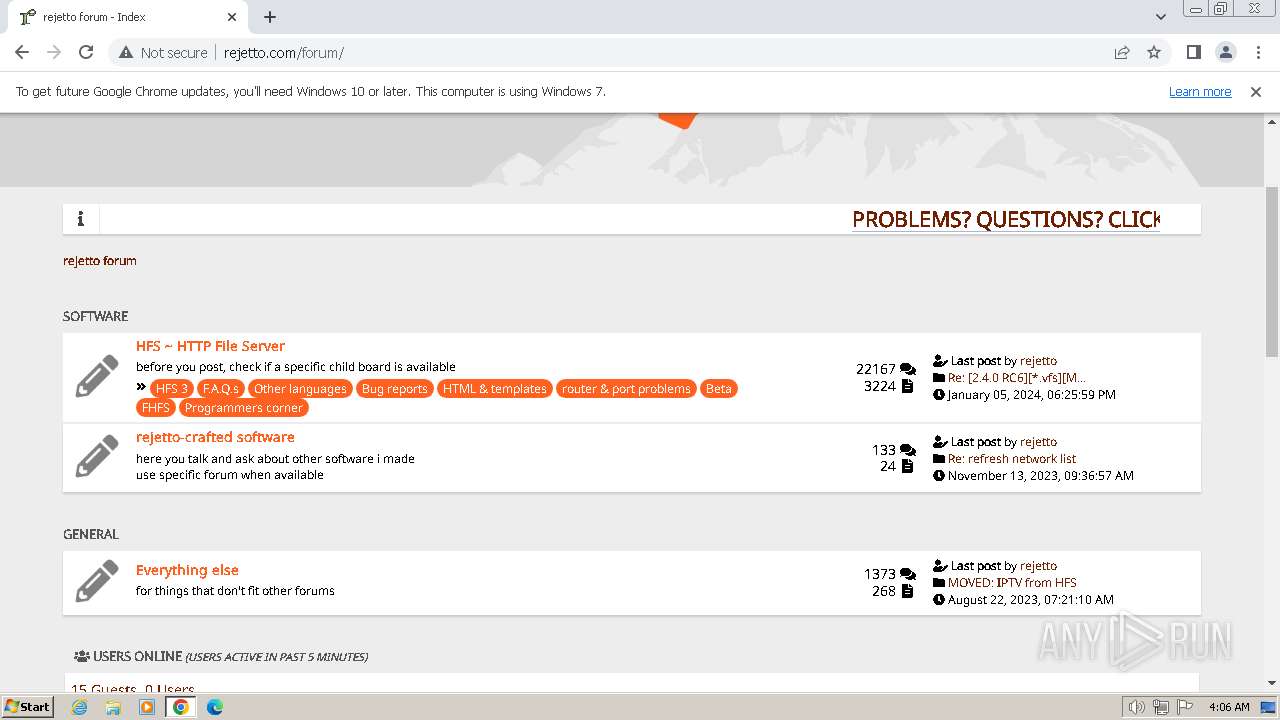Open the HFS 3 child board
The image size is (1280, 720).
[172, 388]
